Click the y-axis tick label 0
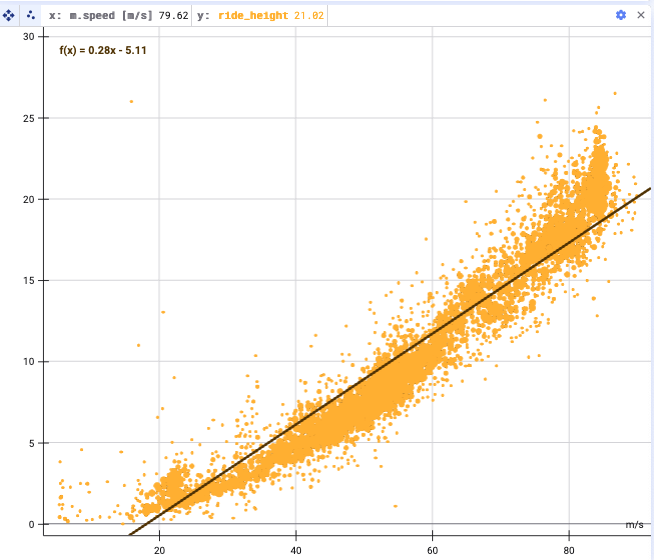Viewport: 654px width, 560px height. point(32,525)
